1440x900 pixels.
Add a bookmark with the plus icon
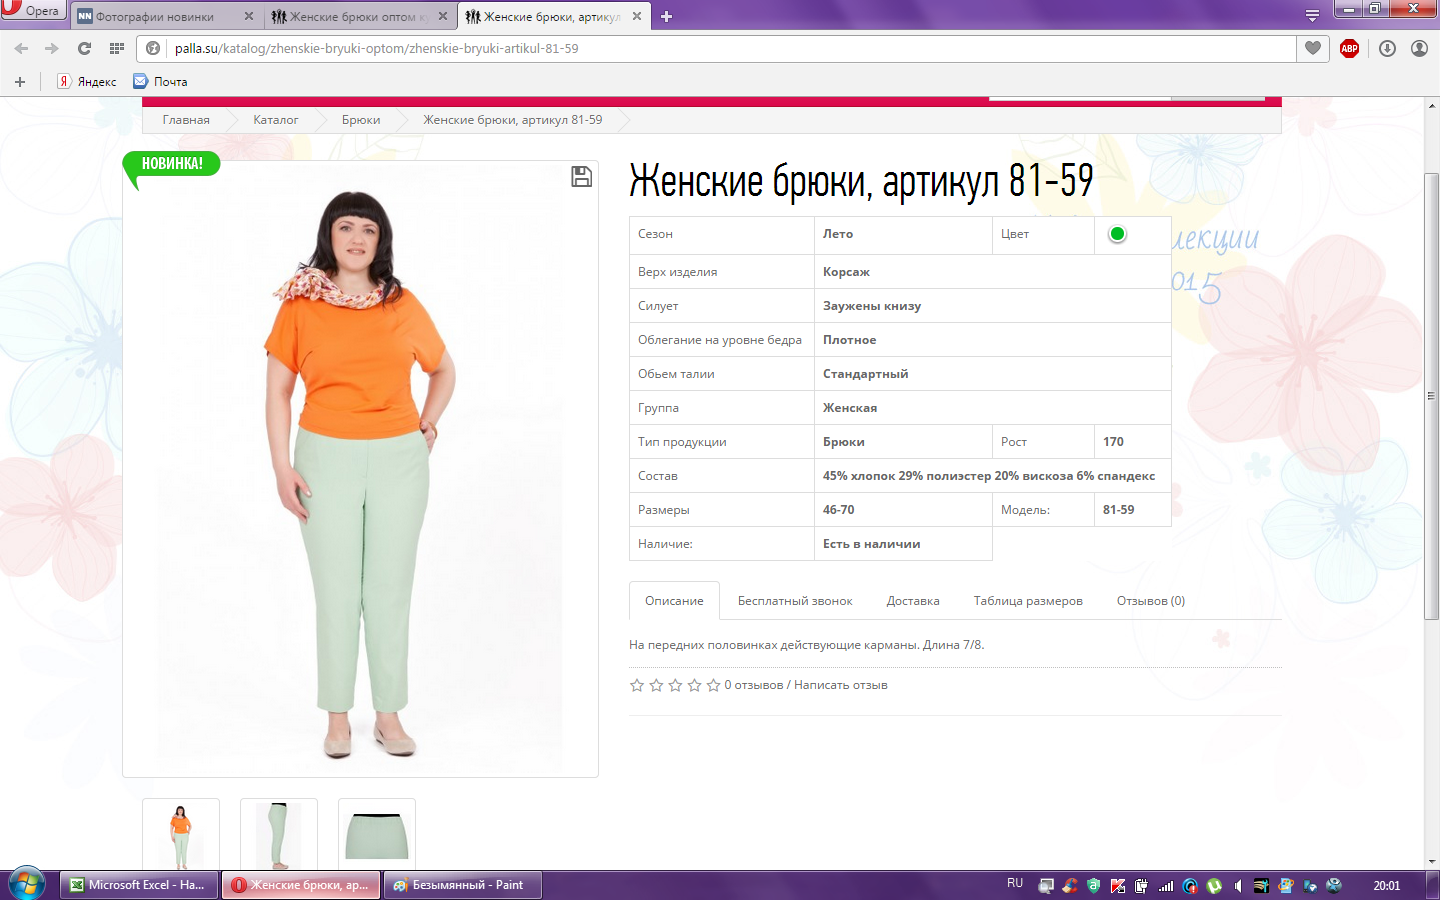click(19, 82)
